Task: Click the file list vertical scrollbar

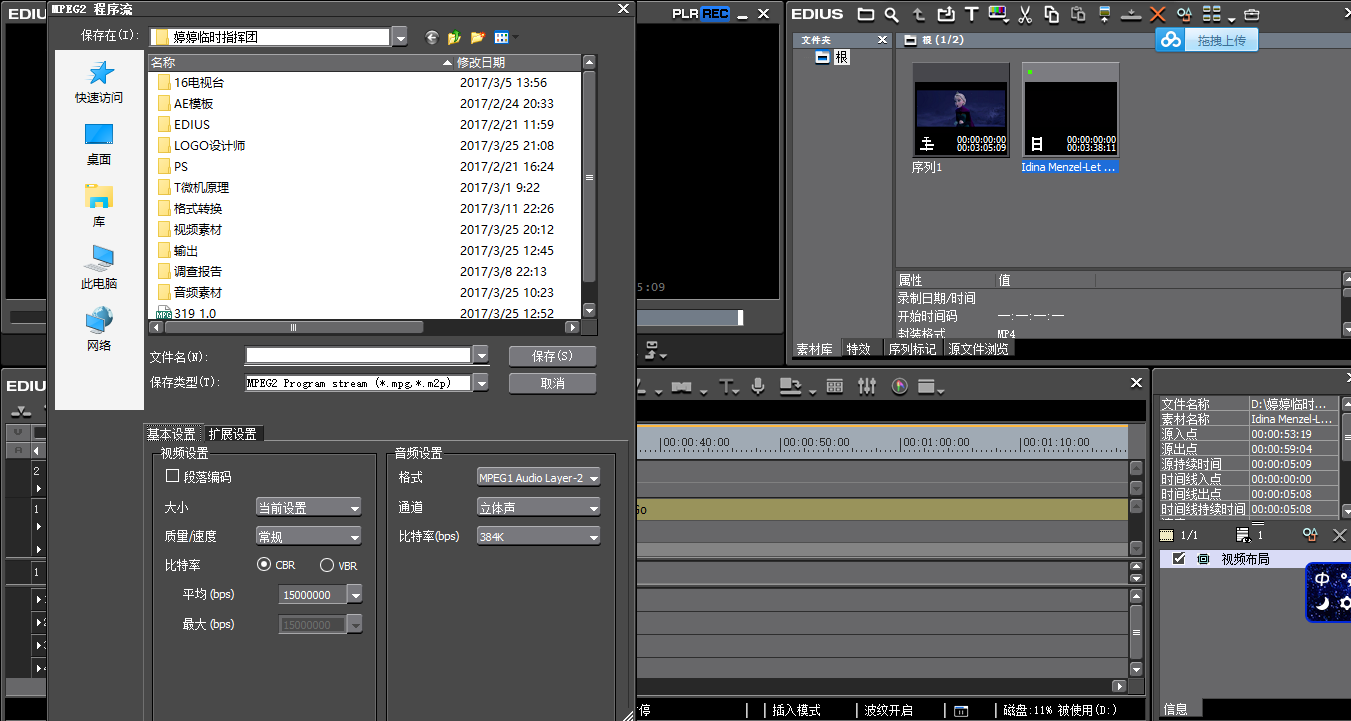Action: 590,178
